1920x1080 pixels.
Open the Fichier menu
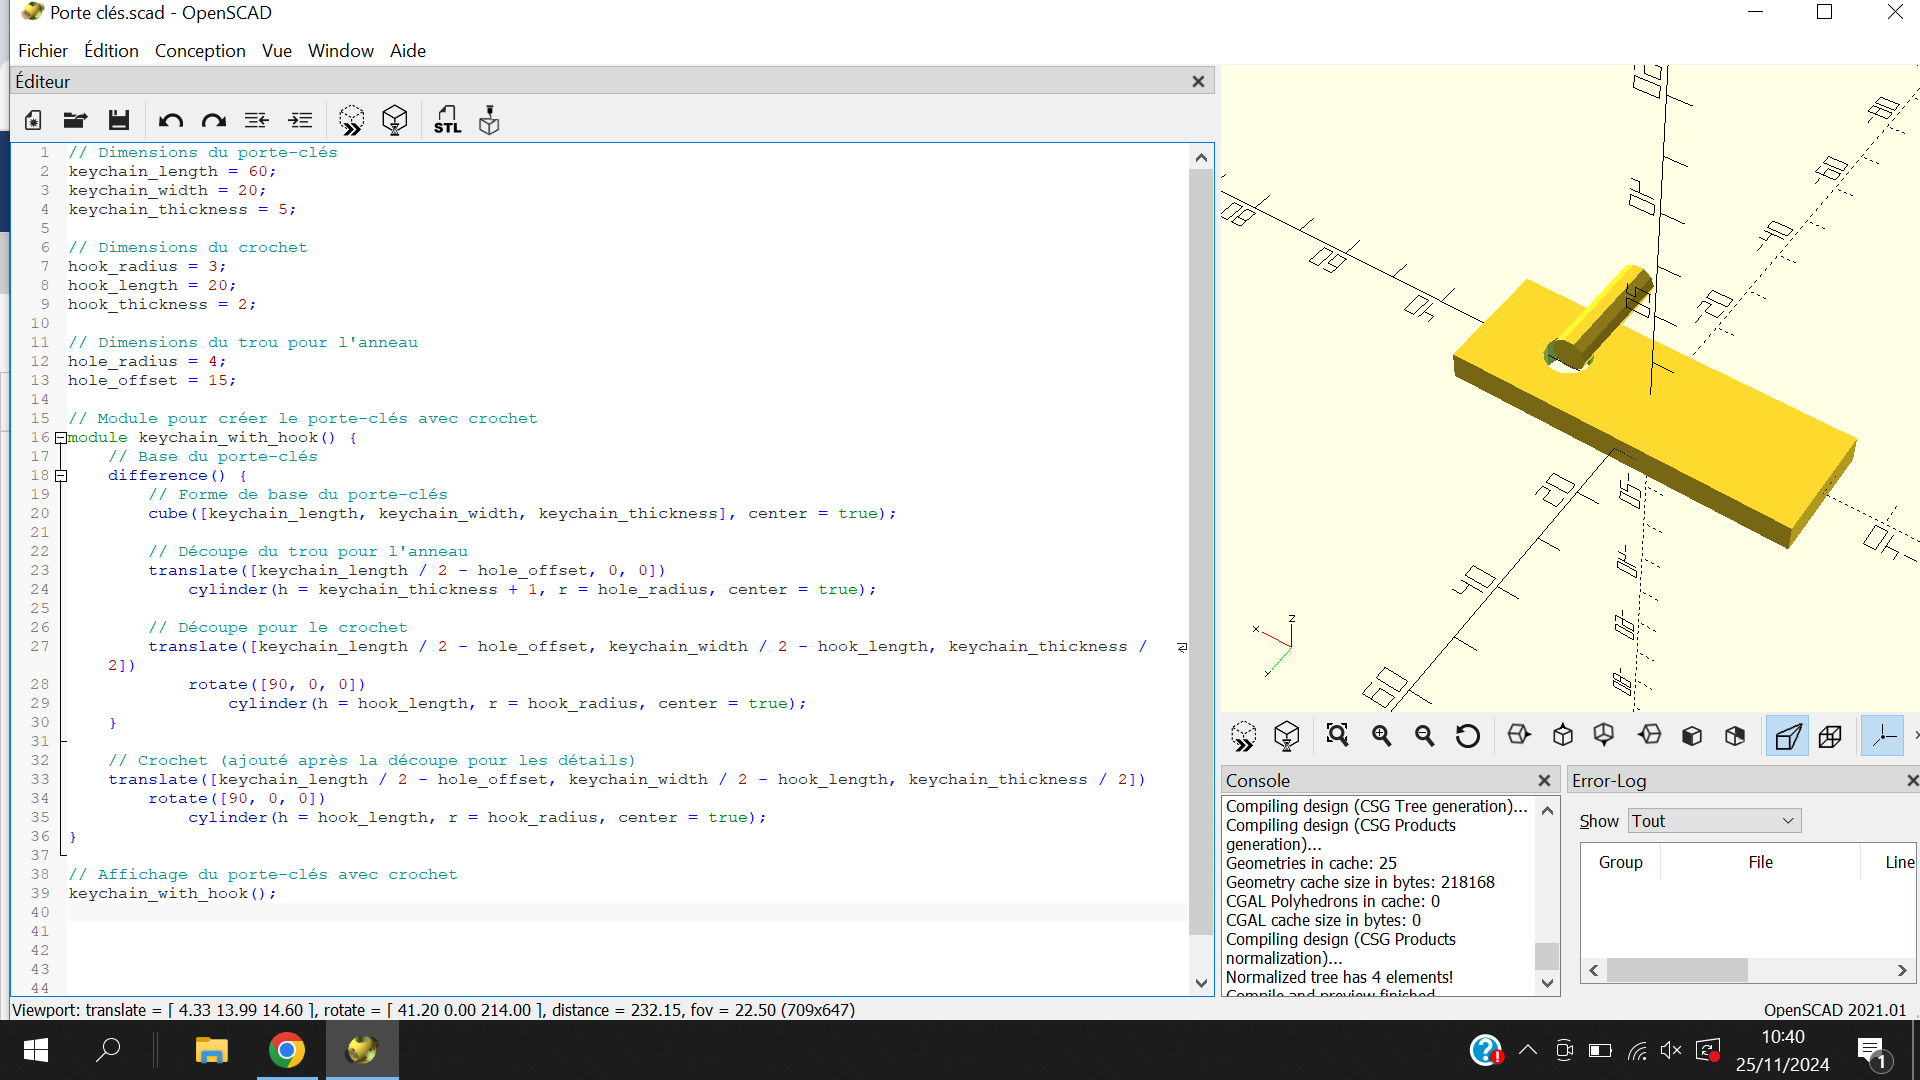[x=43, y=51]
